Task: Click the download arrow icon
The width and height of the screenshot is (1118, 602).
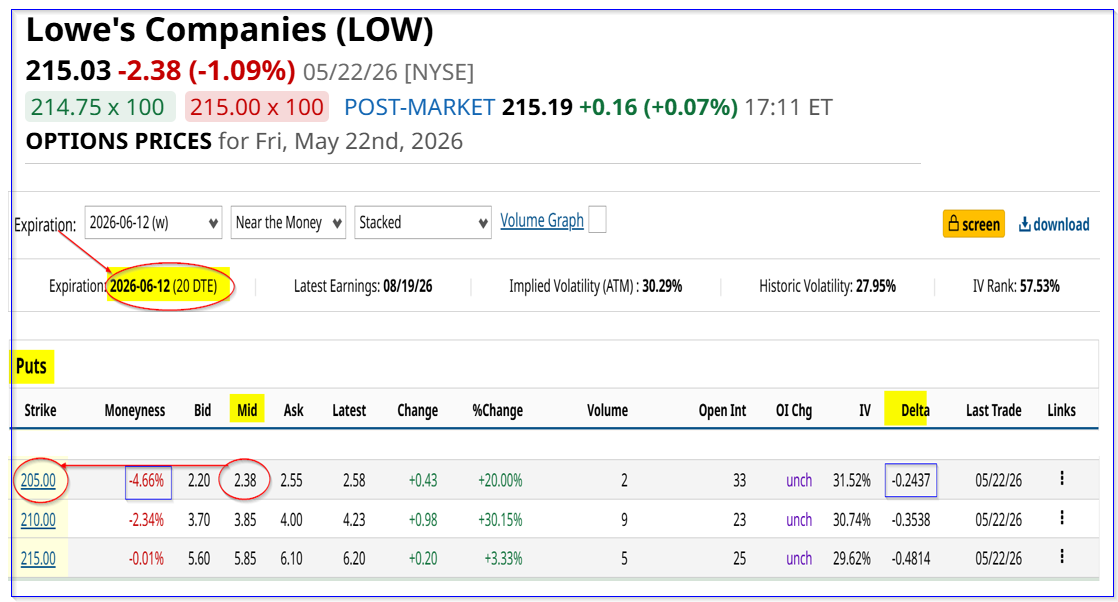Action: coord(1025,225)
